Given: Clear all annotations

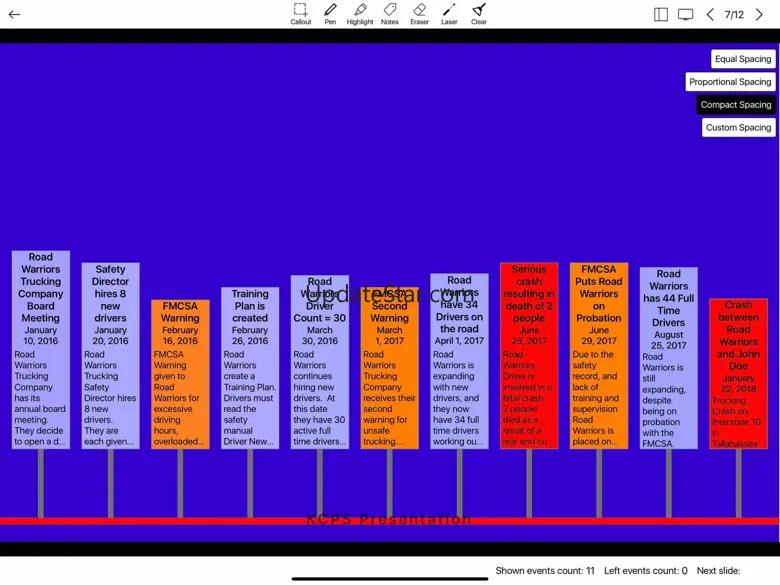Looking at the screenshot, I should tap(479, 14).
